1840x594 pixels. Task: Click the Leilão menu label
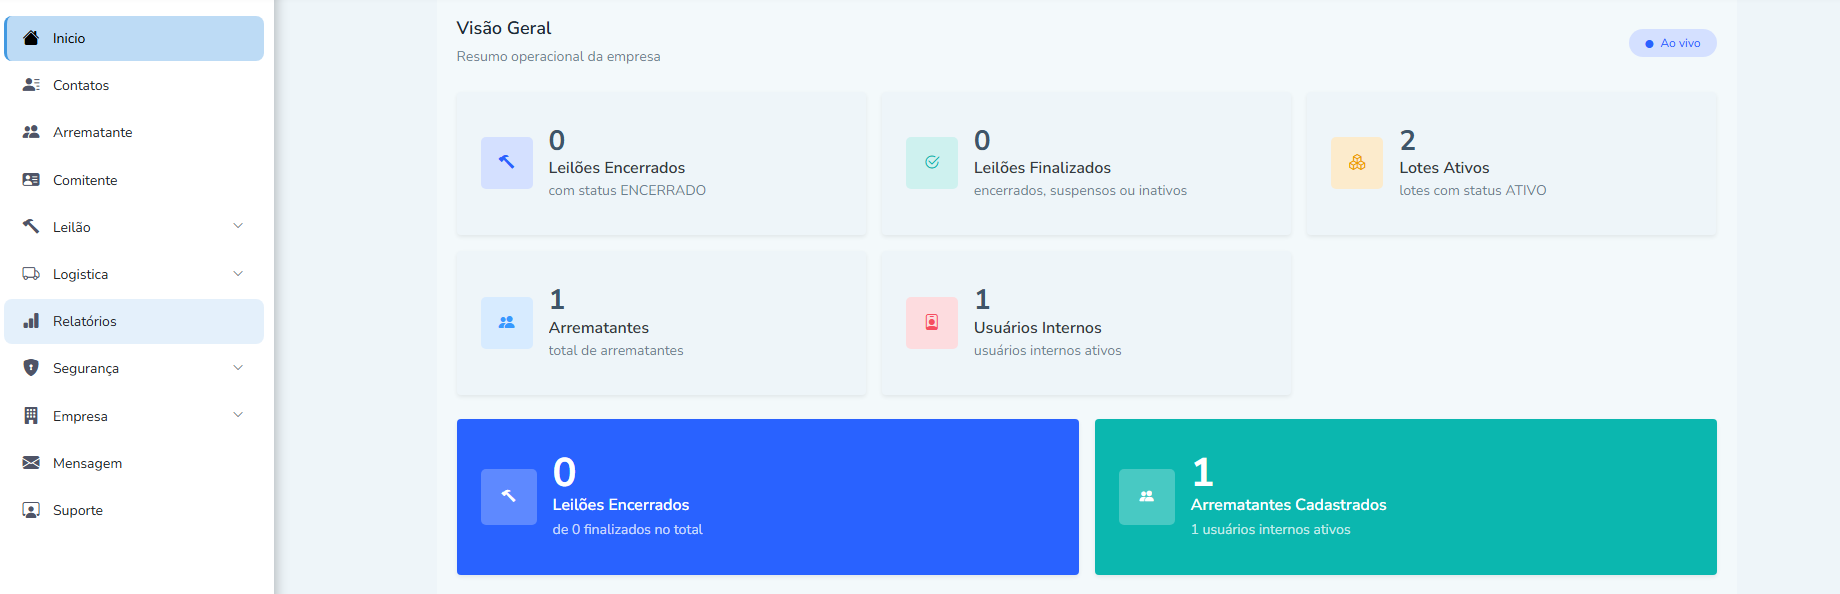72,227
